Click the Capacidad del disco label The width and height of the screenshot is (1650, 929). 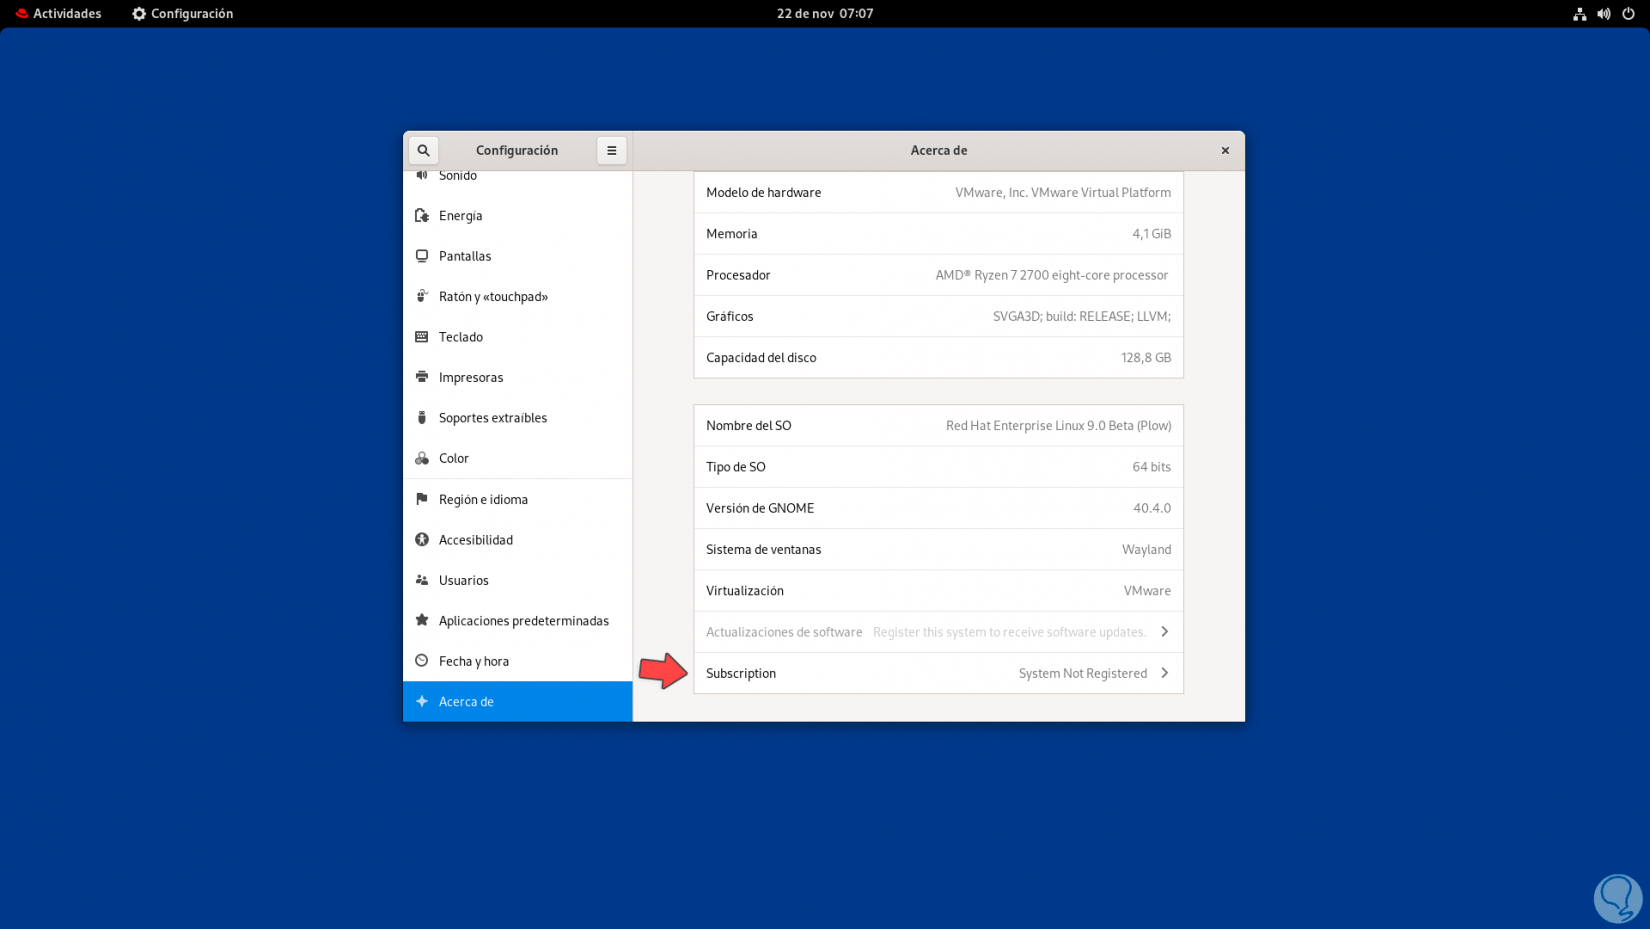pos(761,358)
